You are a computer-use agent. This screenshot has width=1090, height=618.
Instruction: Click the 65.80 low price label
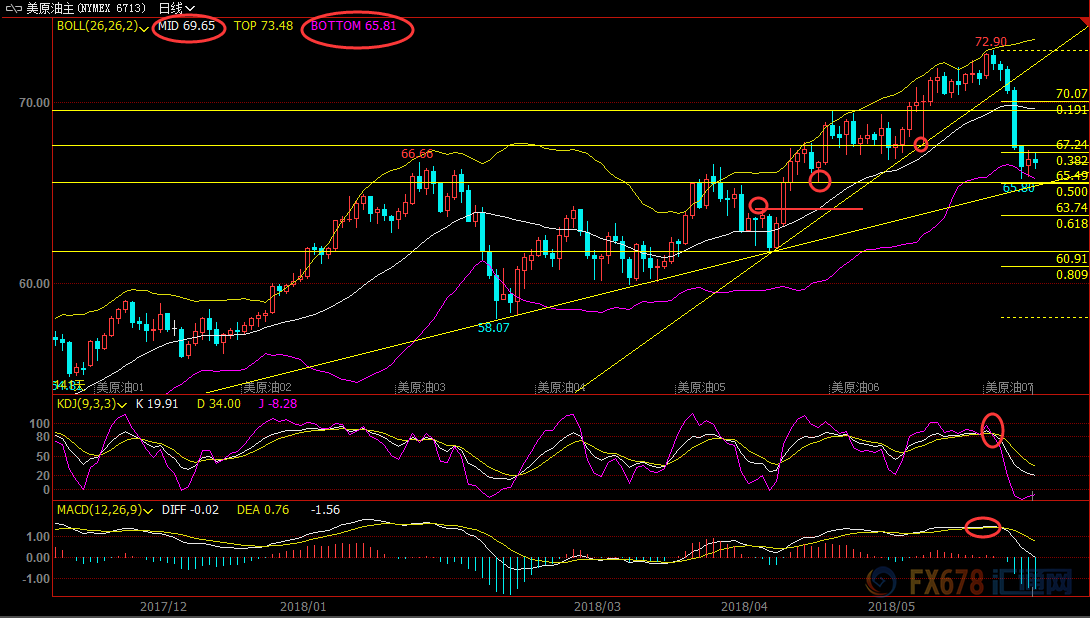[x=1018, y=188]
